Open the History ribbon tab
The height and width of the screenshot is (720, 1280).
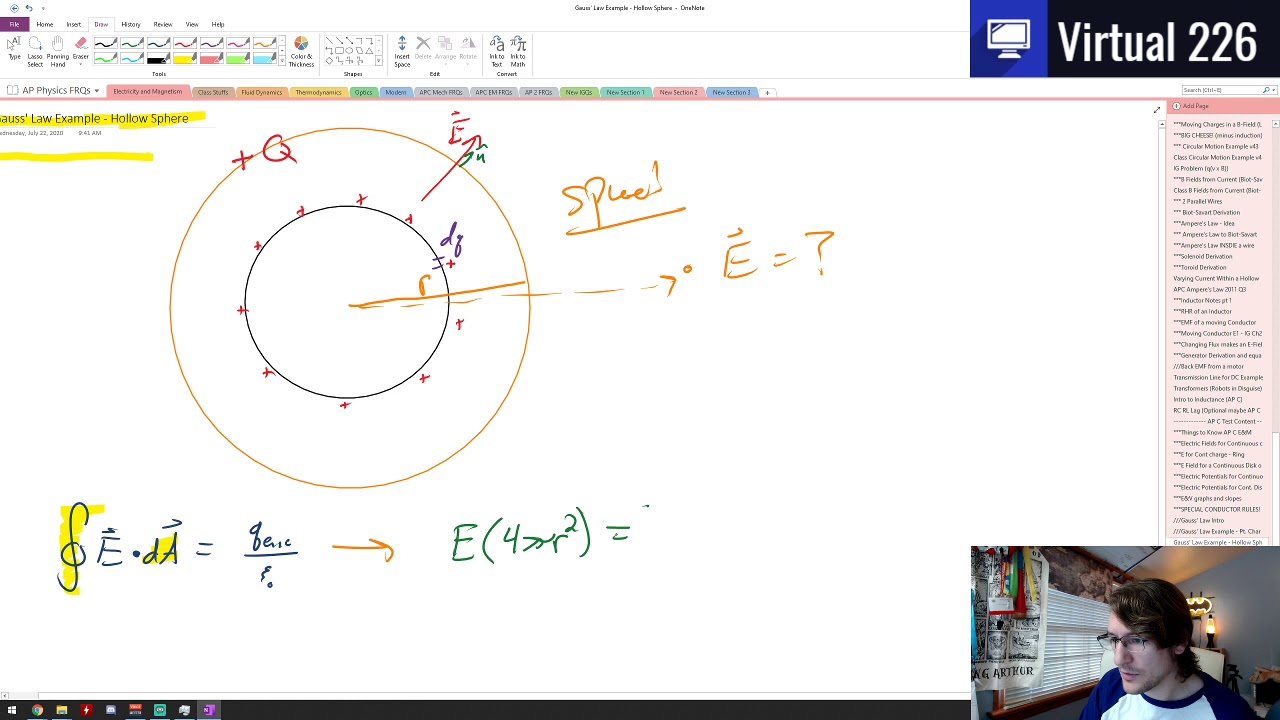tap(131, 24)
